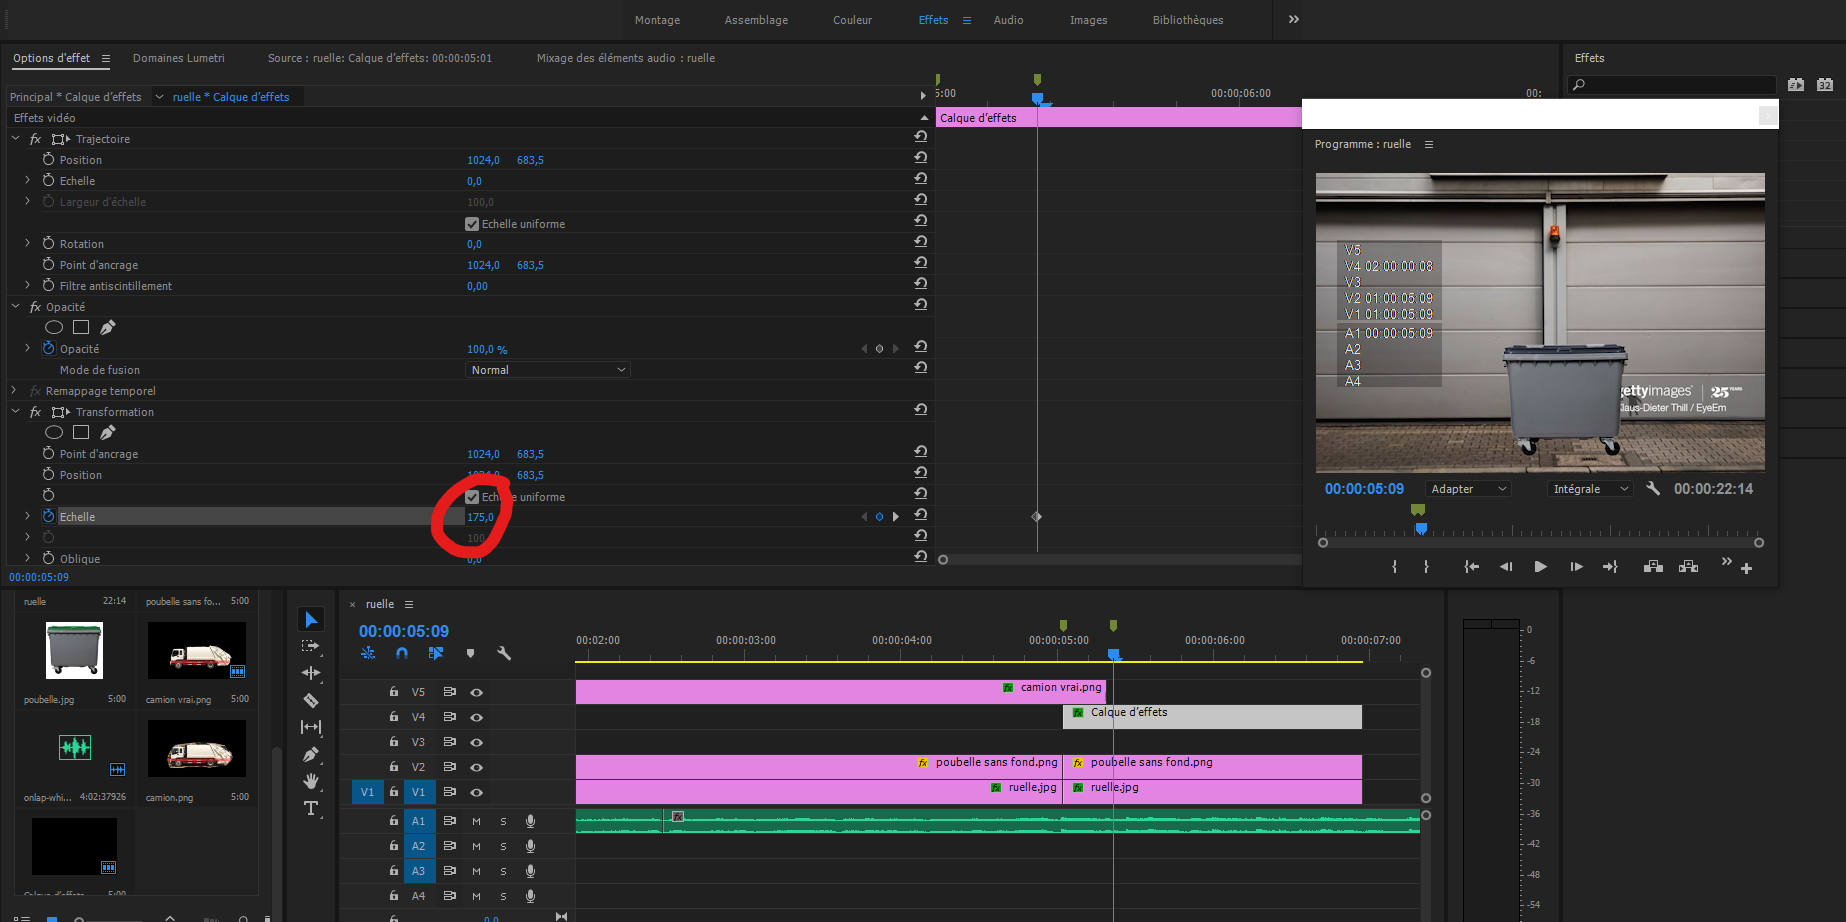Mute audio track A1

tap(476, 821)
